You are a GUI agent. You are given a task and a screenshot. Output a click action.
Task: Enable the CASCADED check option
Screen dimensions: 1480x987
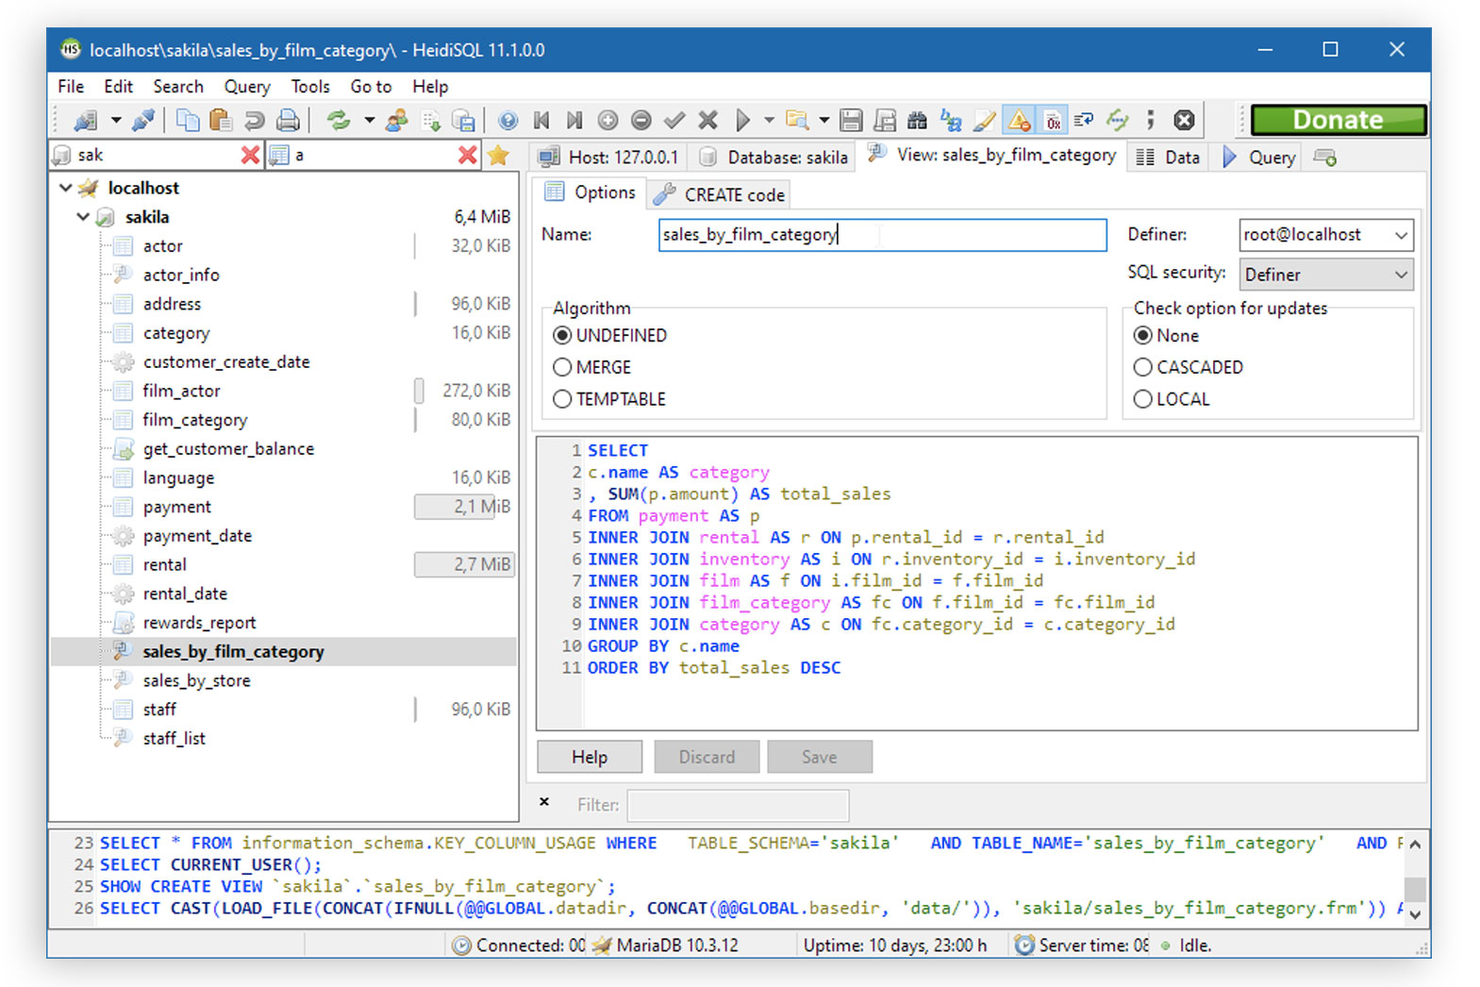click(1143, 367)
